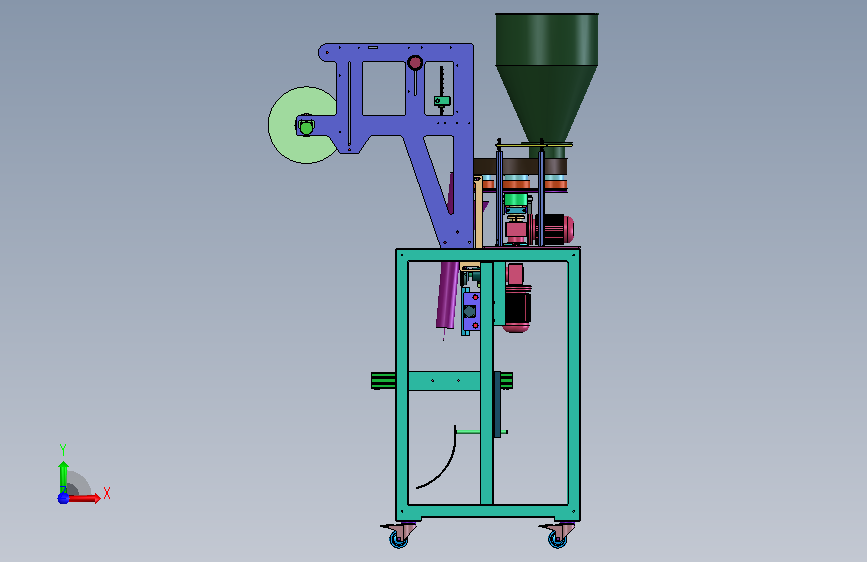Select the blue sealing block with red bolts

tap(471, 312)
